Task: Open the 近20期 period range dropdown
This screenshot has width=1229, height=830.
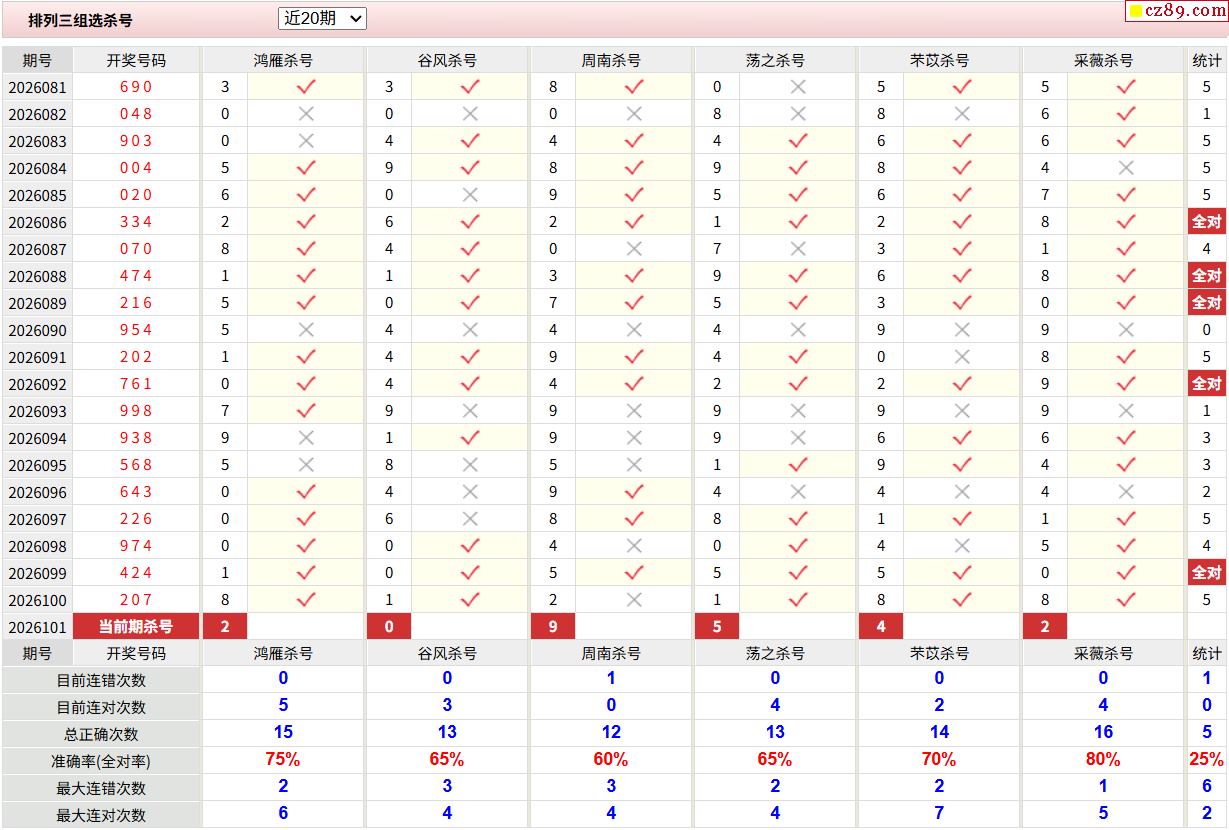Action: [321, 18]
